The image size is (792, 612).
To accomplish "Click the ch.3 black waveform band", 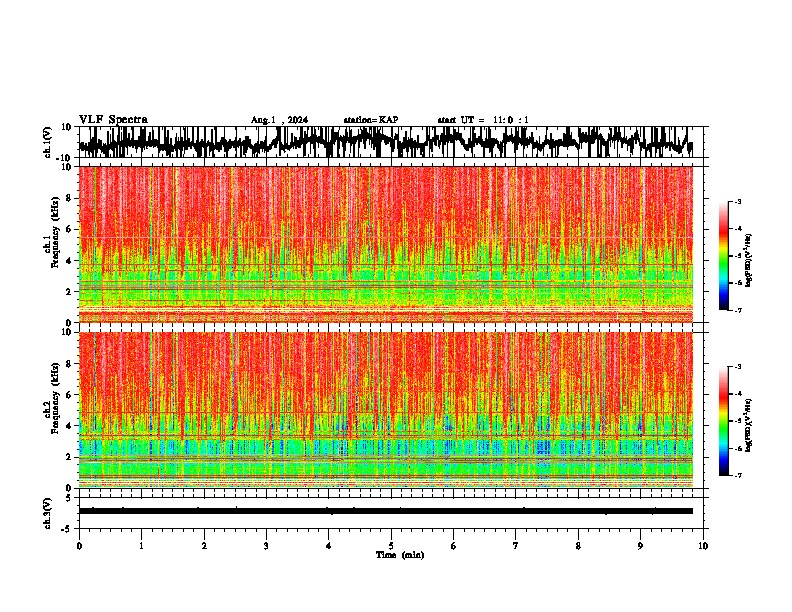I will 385,511.
